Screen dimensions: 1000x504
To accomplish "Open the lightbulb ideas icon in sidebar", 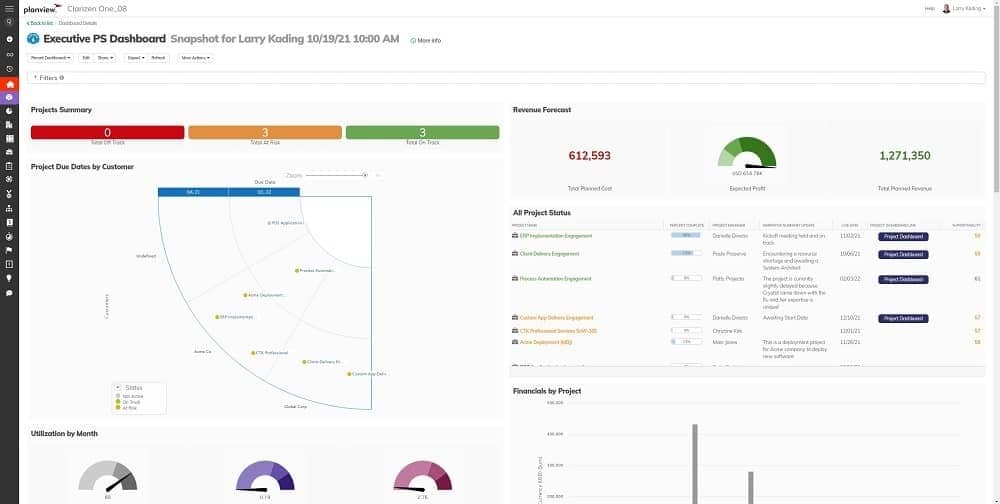I will 9,278.
